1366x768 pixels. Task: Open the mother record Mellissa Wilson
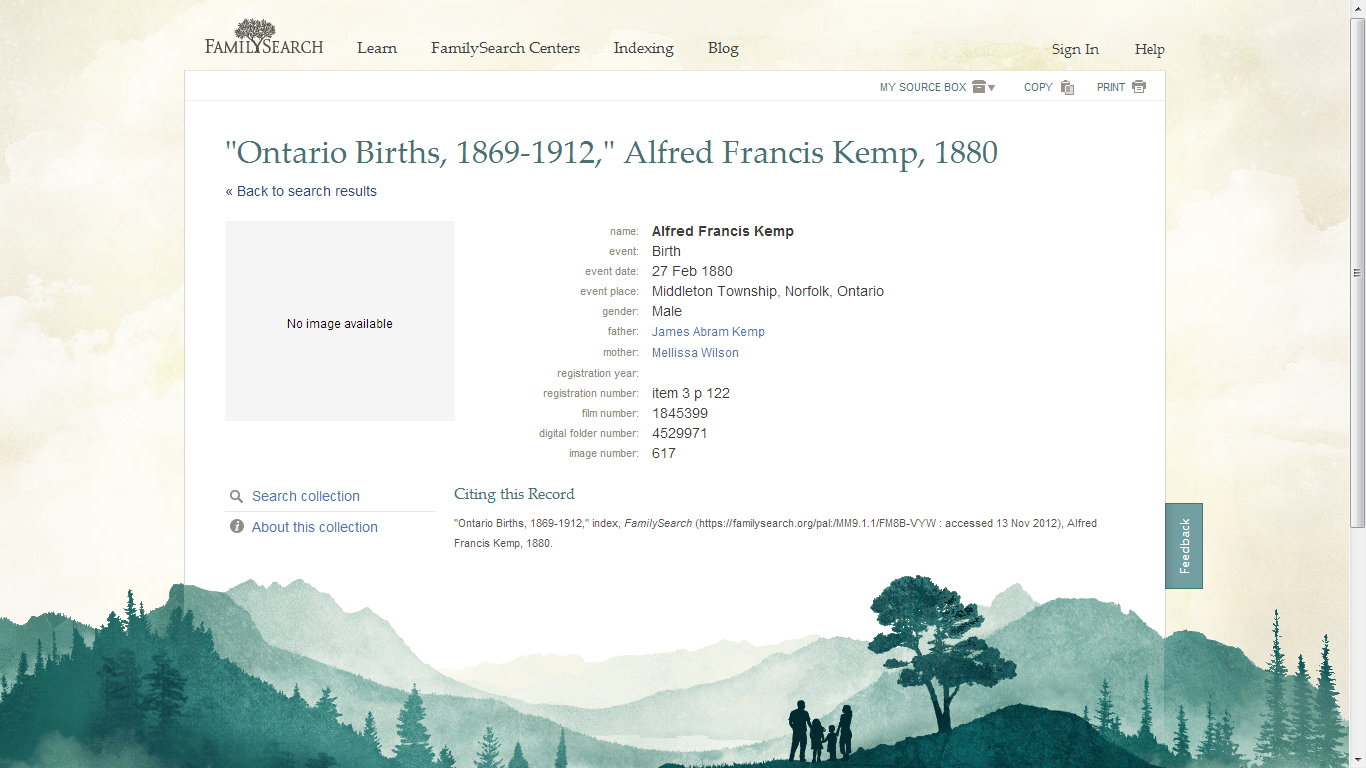(x=695, y=352)
